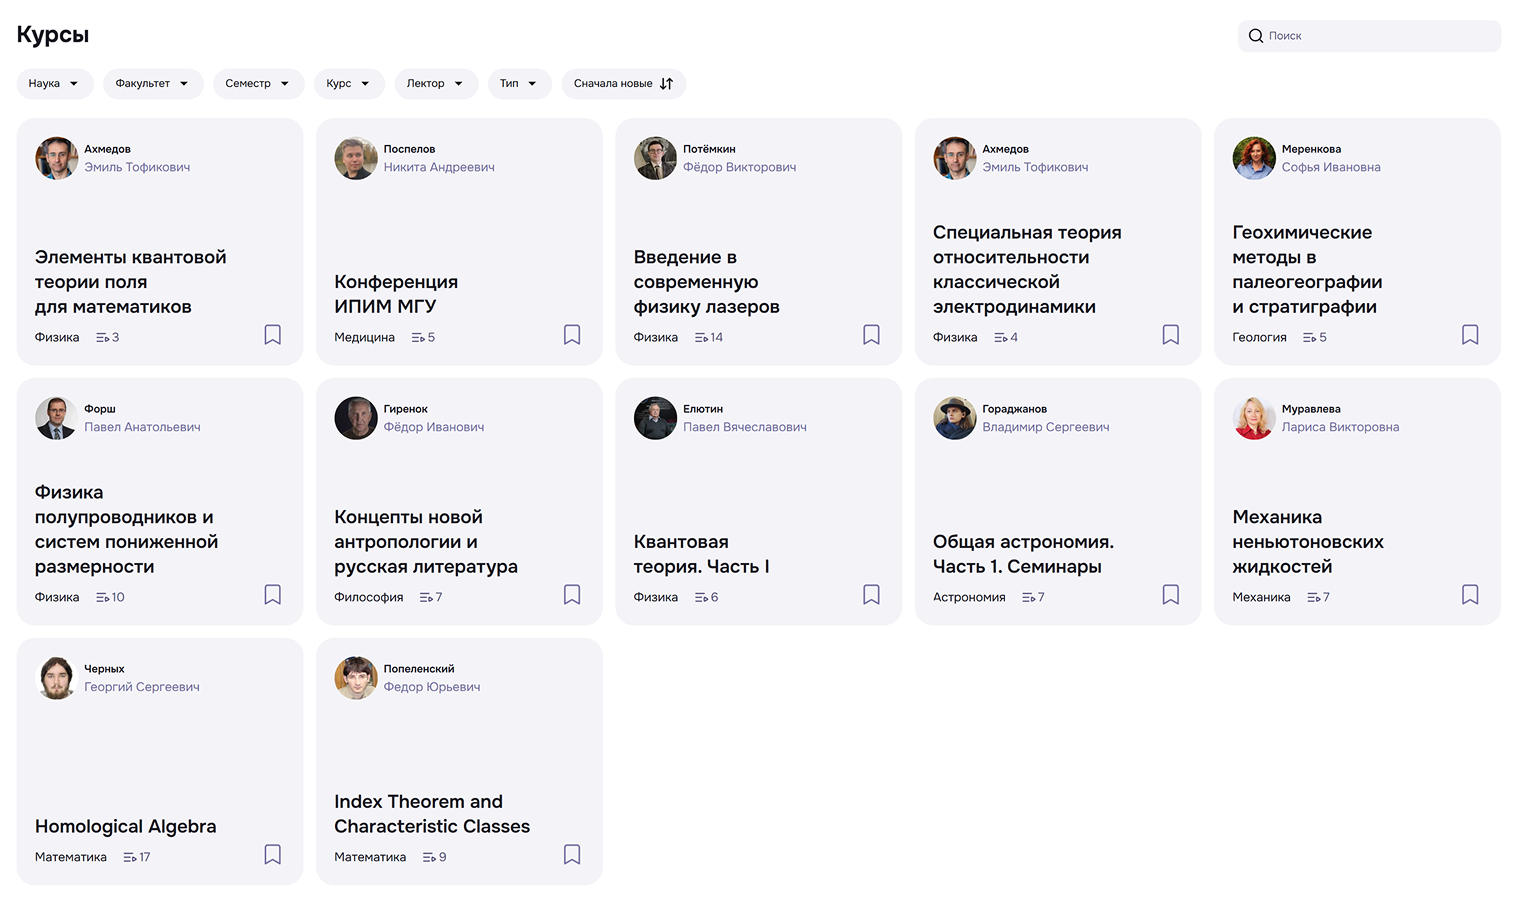
Task: Toggle the bookmark on "Index Theorem and Characteristic Classes"
Action: [571, 854]
